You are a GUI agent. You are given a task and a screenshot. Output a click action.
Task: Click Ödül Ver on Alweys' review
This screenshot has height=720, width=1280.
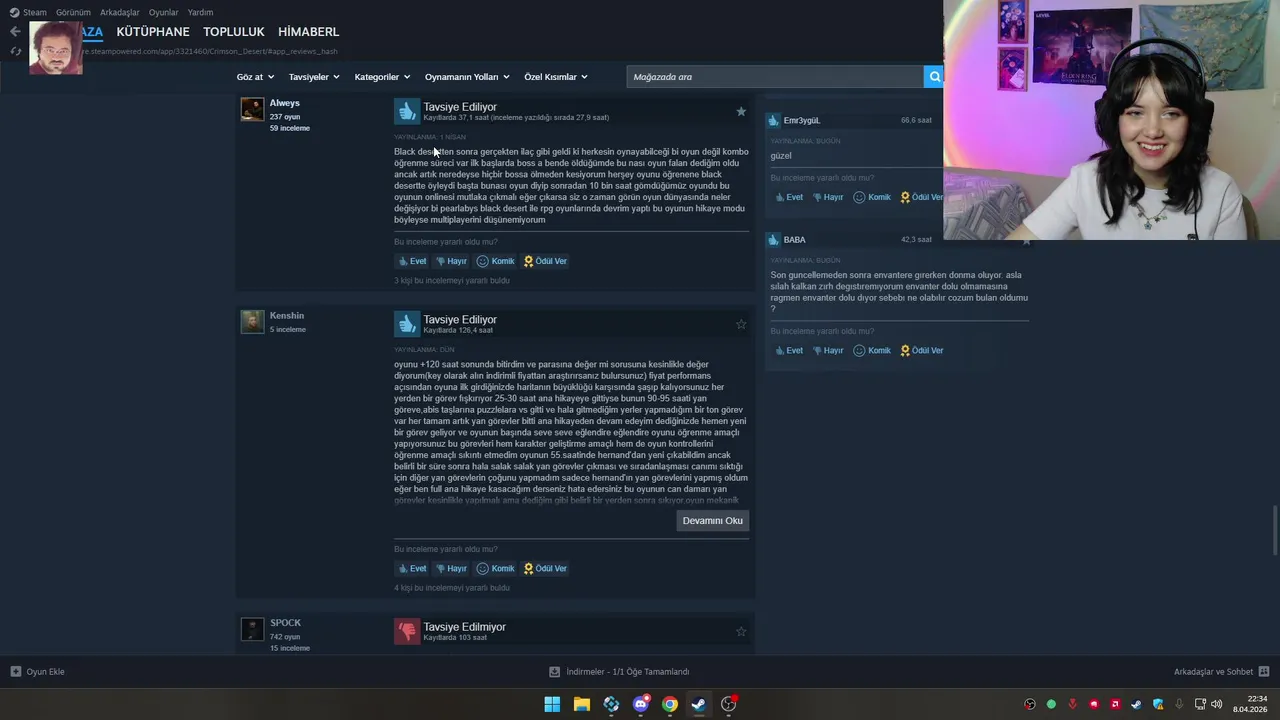point(545,261)
